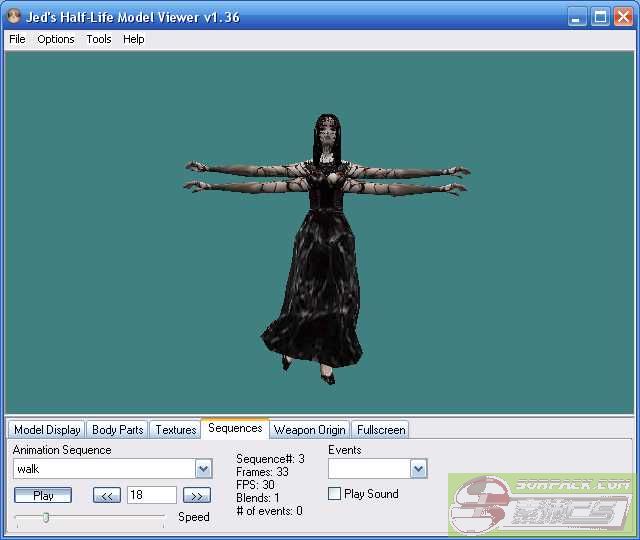Minimize the Model Viewer window

click(x=577, y=17)
